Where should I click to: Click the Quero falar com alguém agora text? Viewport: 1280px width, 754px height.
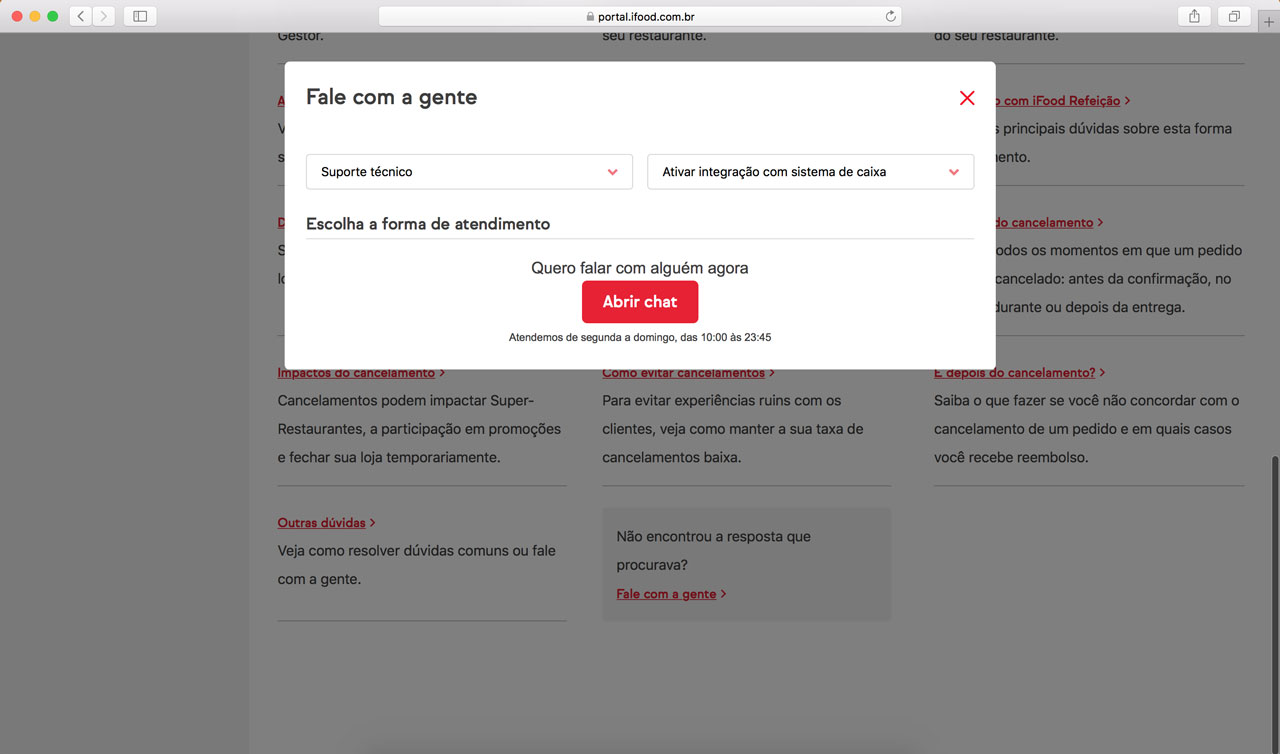click(640, 268)
